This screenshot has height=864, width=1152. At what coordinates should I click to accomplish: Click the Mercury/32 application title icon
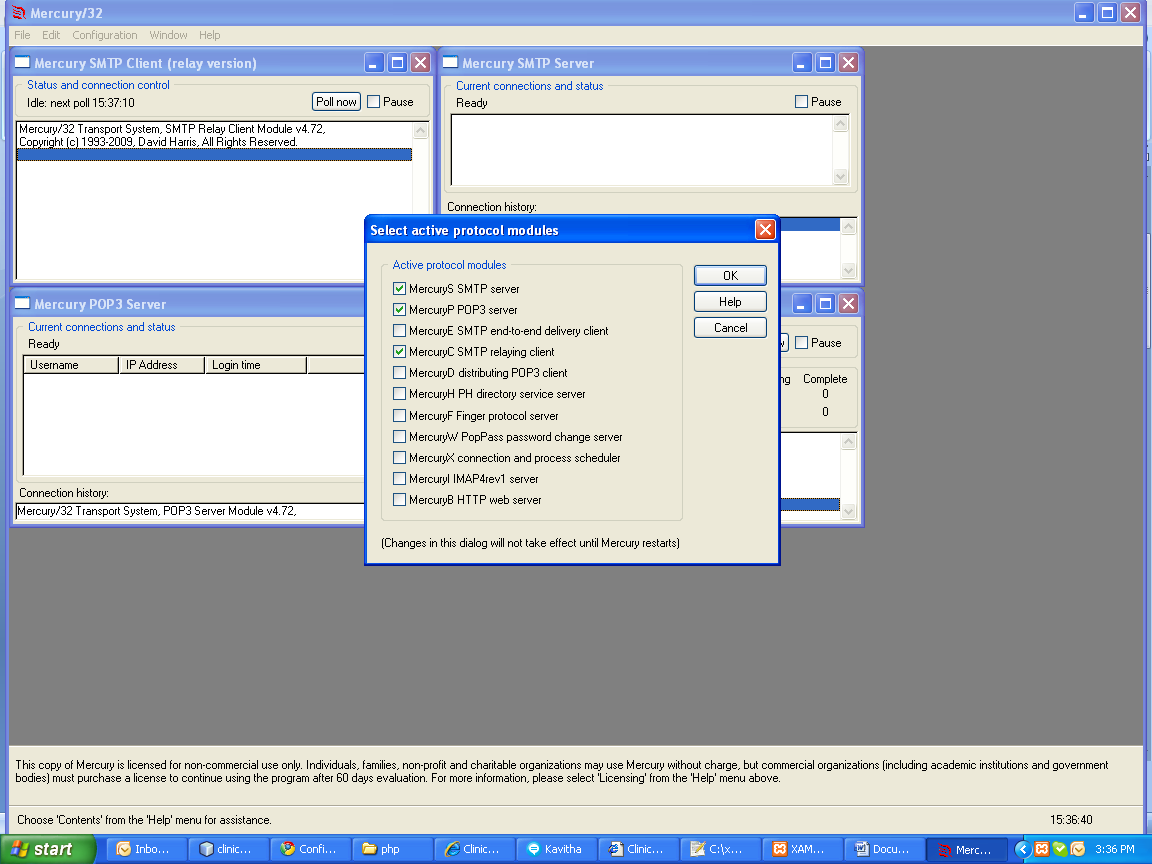(x=18, y=12)
